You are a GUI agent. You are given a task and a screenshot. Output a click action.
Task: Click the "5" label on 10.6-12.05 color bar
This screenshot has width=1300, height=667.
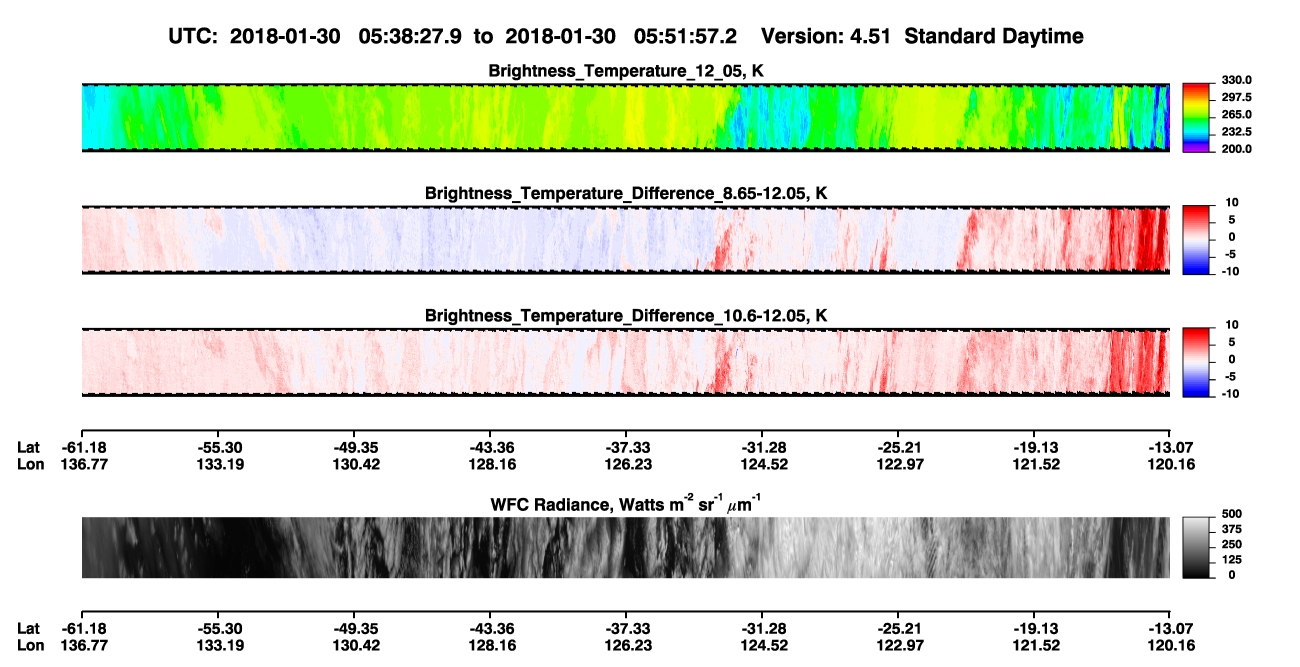(1233, 342)
